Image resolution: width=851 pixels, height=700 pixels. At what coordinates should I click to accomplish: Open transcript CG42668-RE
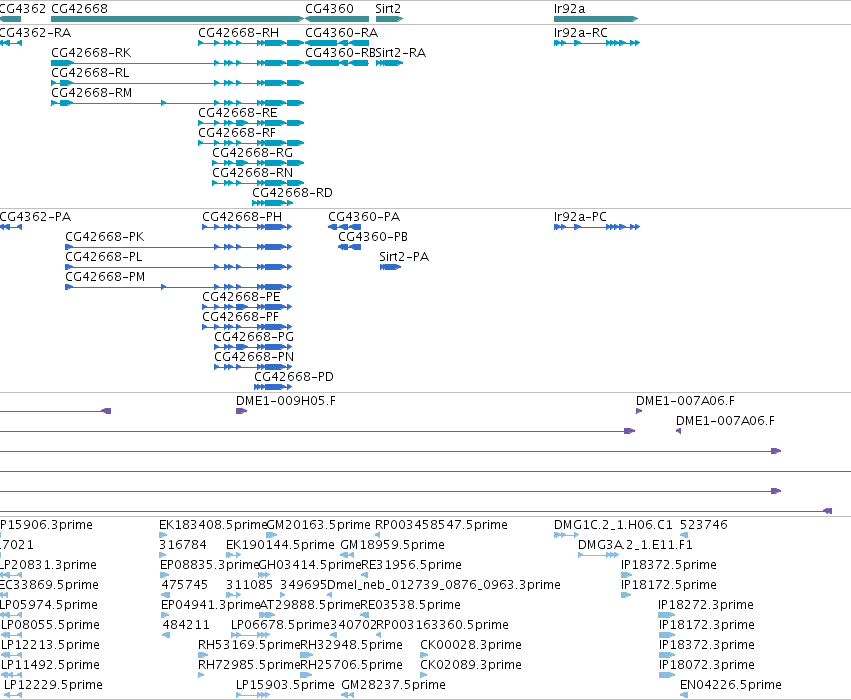238,113
